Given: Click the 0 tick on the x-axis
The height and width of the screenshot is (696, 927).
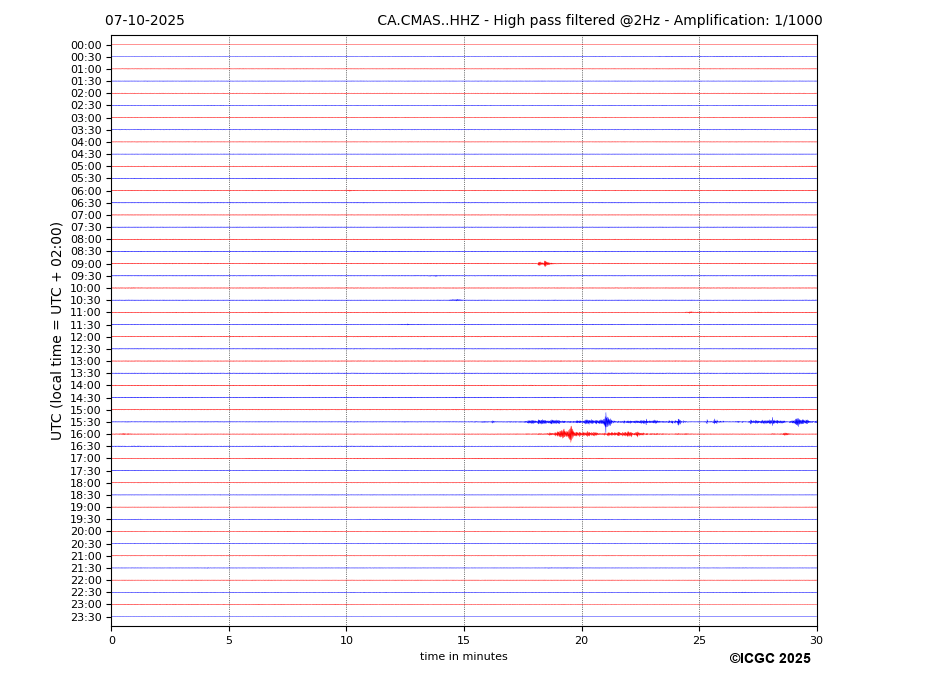Looking at the screenshot, I should pyautogui.click(x=112, y=641).
